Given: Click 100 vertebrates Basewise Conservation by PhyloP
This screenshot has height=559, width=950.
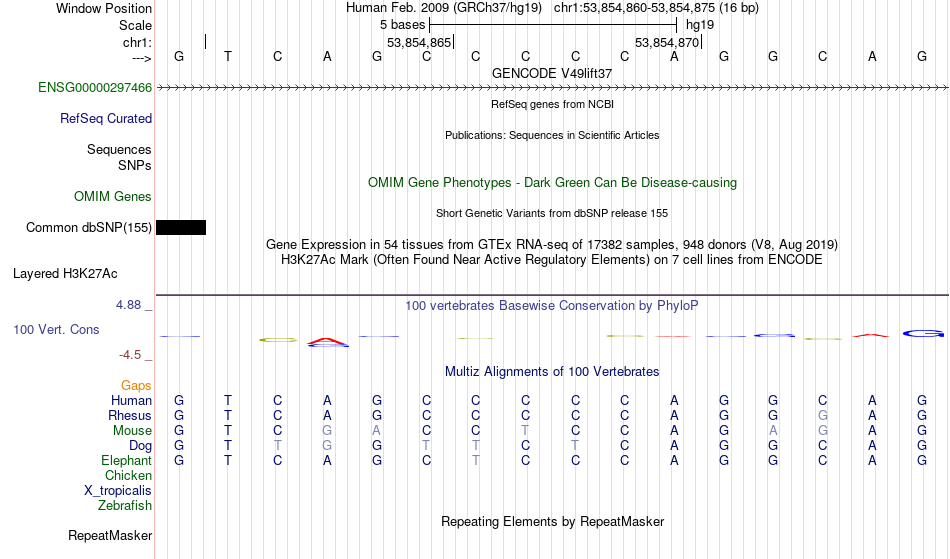Looking at the screenshot, I should (x=552, y=306).
